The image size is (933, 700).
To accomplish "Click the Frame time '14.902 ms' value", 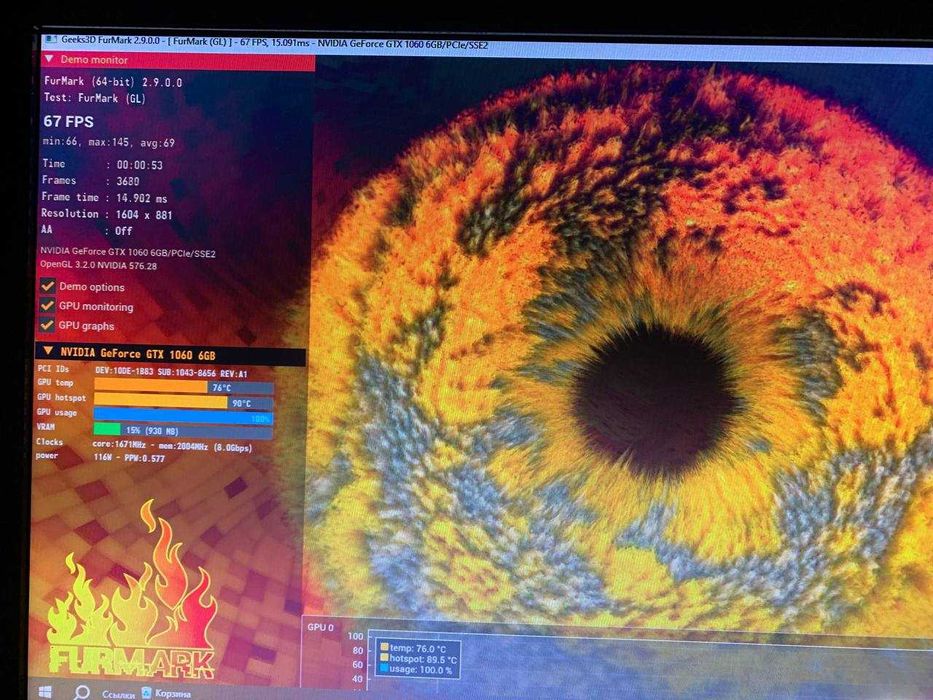I will click(142, 198).
